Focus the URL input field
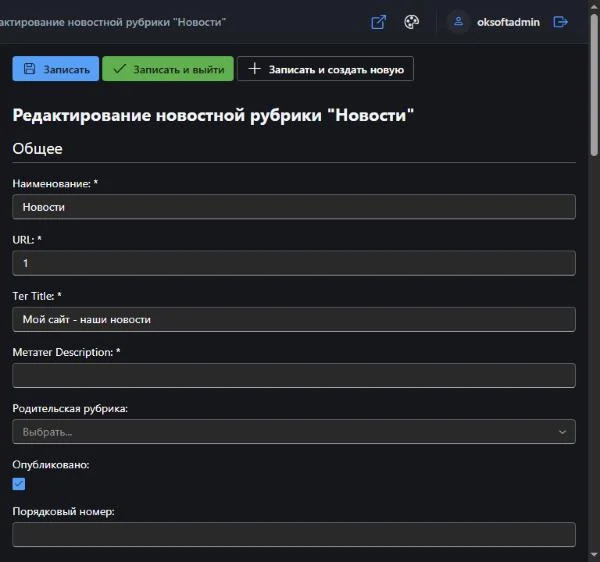Viewport: 600px width, 562px height. click(x=294, y=263)
